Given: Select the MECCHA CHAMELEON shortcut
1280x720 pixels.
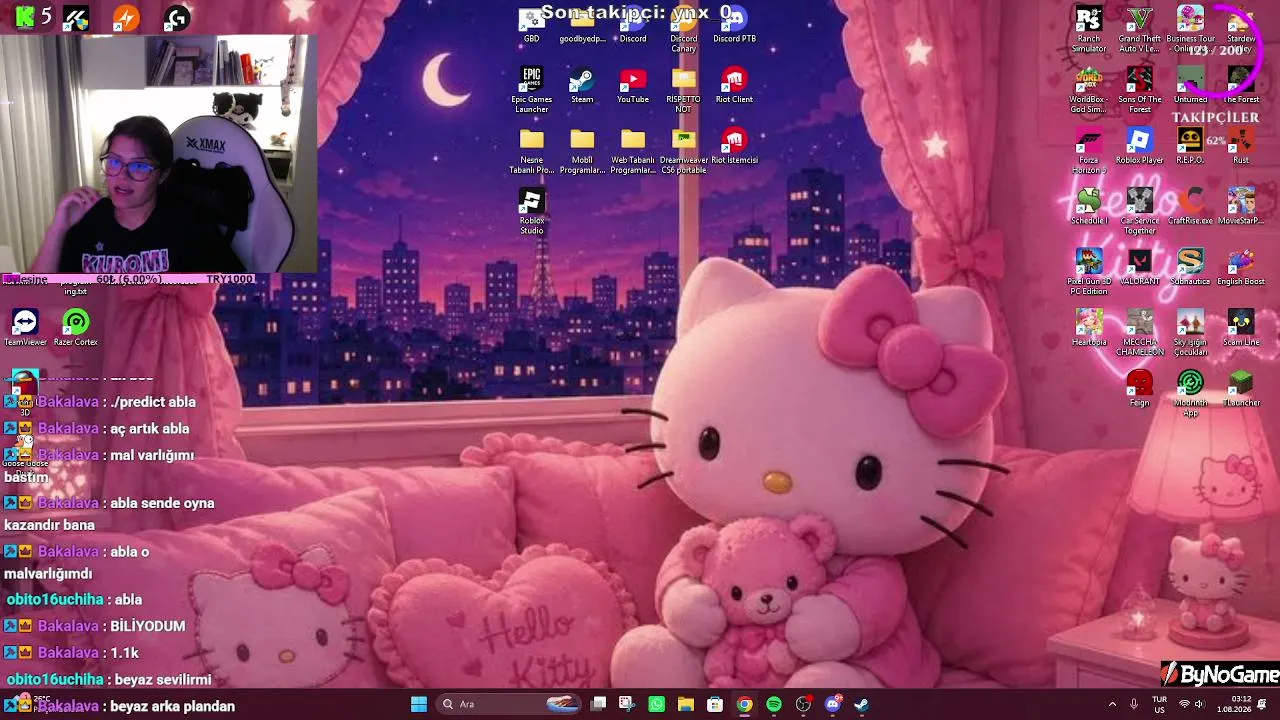Looking at the screenshot, I should coord(1140,333).
